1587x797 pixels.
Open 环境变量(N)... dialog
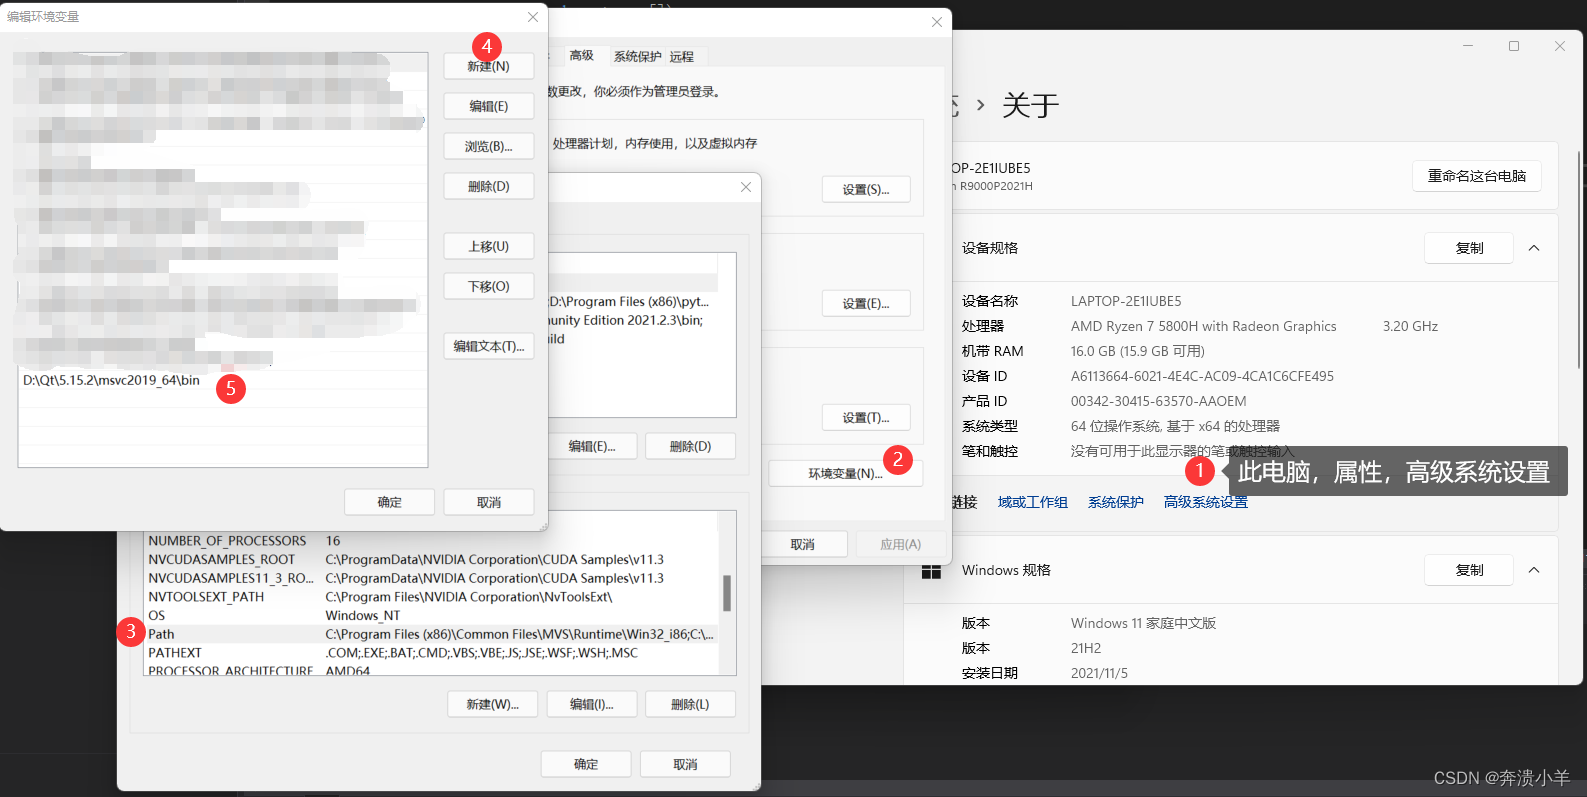click(x=845, y=473)
